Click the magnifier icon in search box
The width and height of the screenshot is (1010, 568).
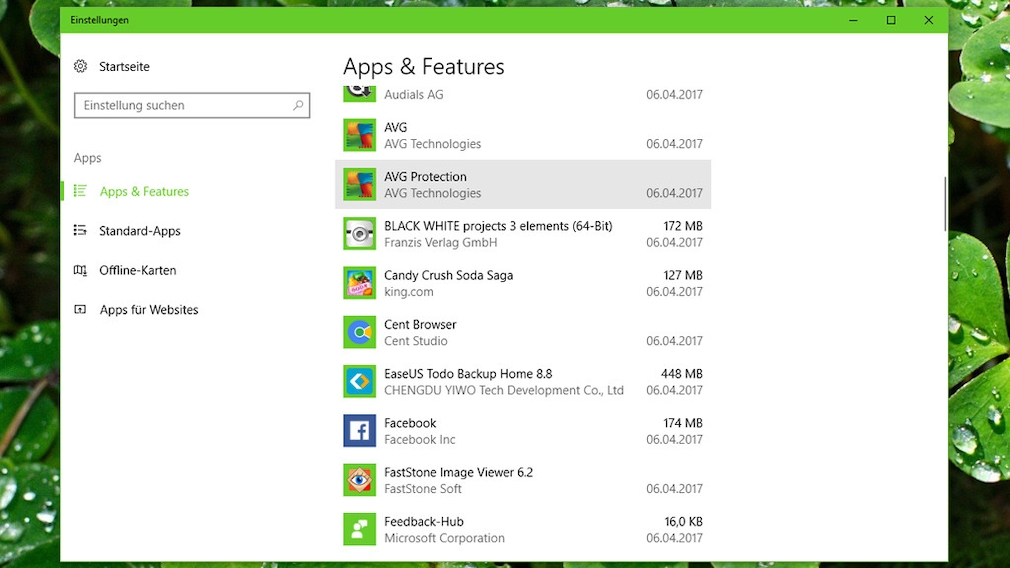[298, 105]
